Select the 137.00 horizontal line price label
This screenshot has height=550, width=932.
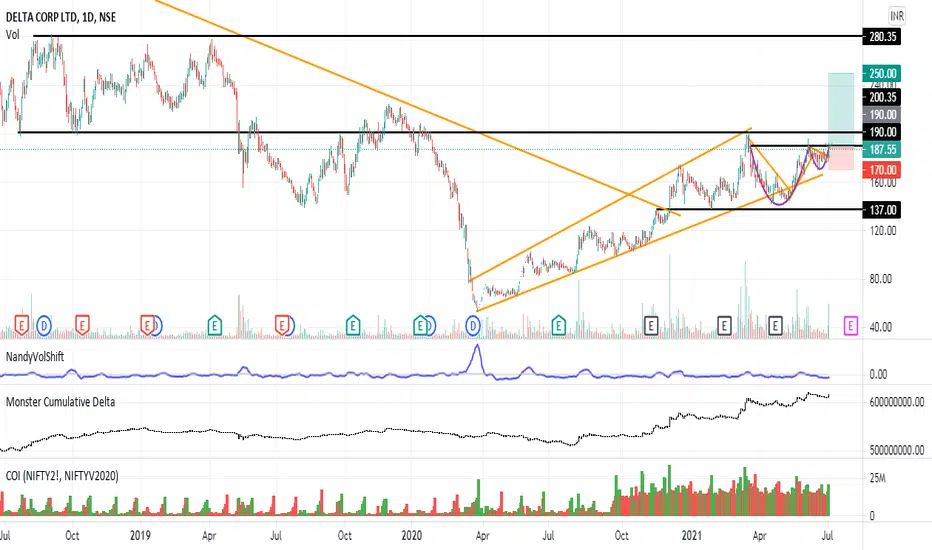click(x=882, y=210)
